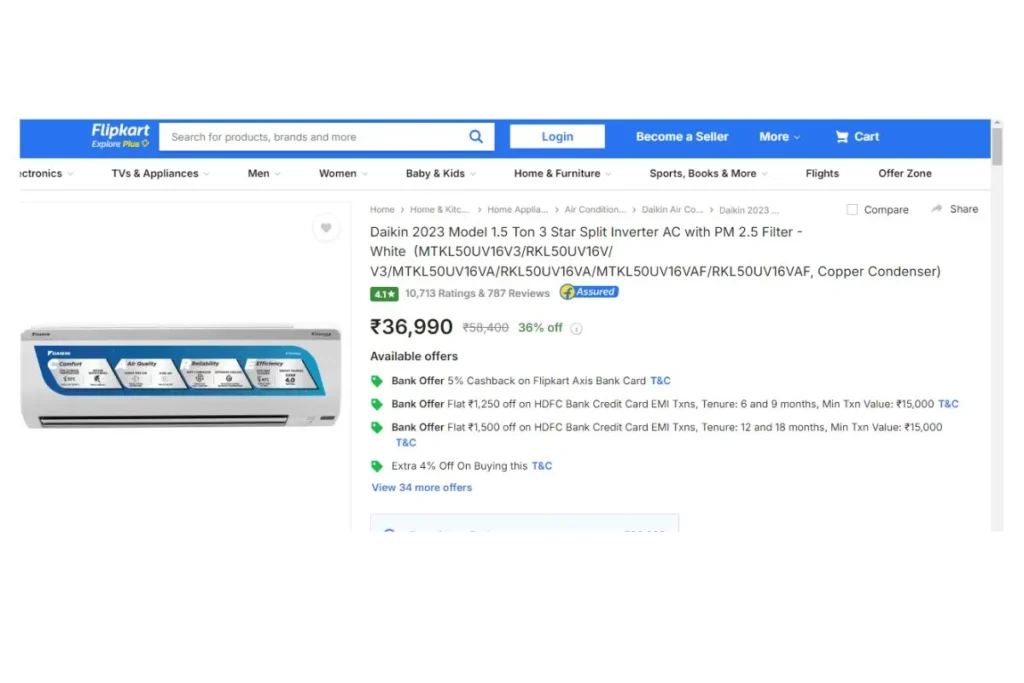Expand the More dropdown in header
The height and width of the screenshot is (683, 1024).
[779, 136]
